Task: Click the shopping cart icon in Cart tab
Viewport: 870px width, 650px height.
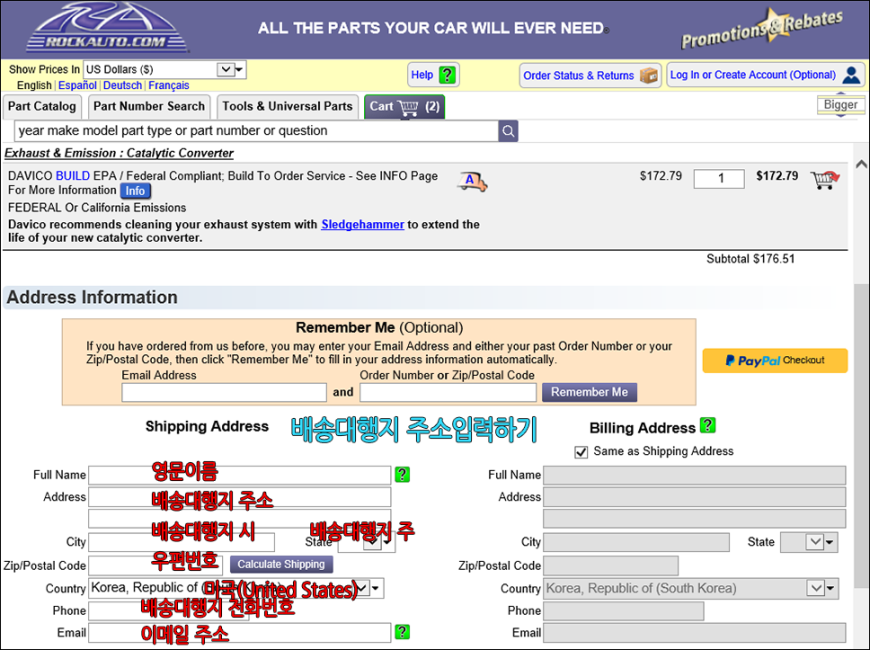Action: coord(408,107)
